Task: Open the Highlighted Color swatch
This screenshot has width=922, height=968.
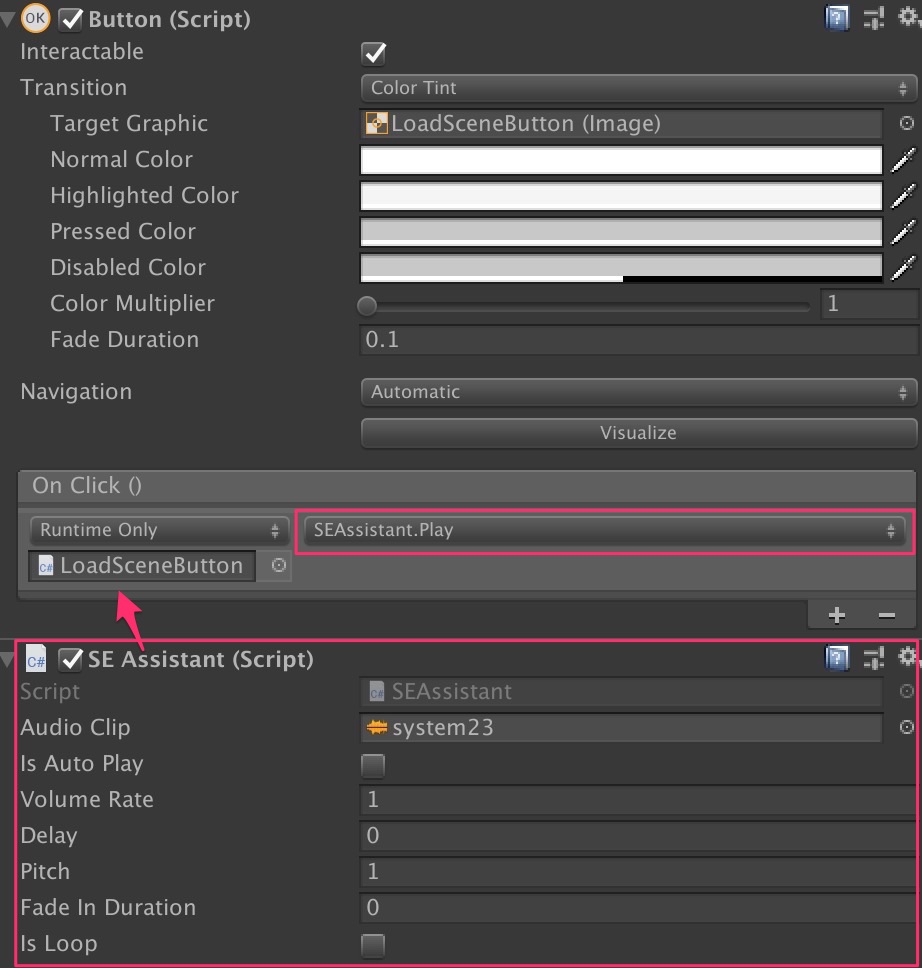Action: [621, 196]
